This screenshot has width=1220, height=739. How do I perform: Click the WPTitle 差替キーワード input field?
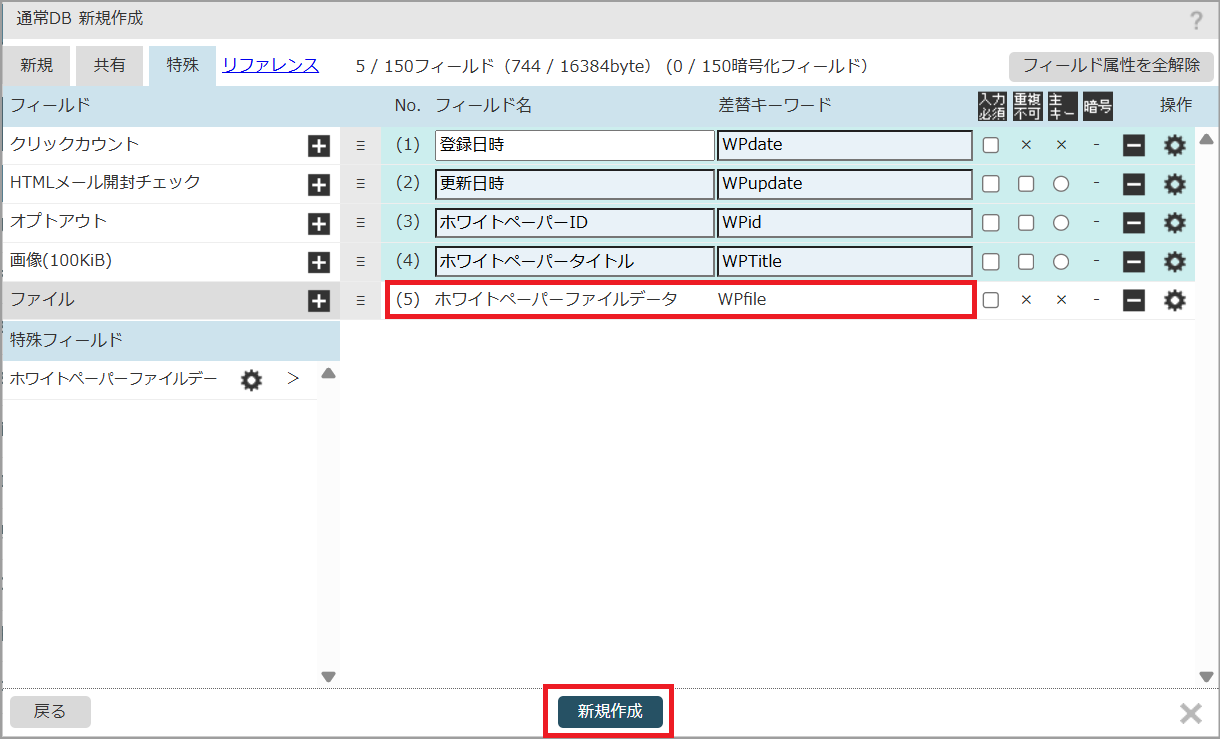tap(844, 262)
